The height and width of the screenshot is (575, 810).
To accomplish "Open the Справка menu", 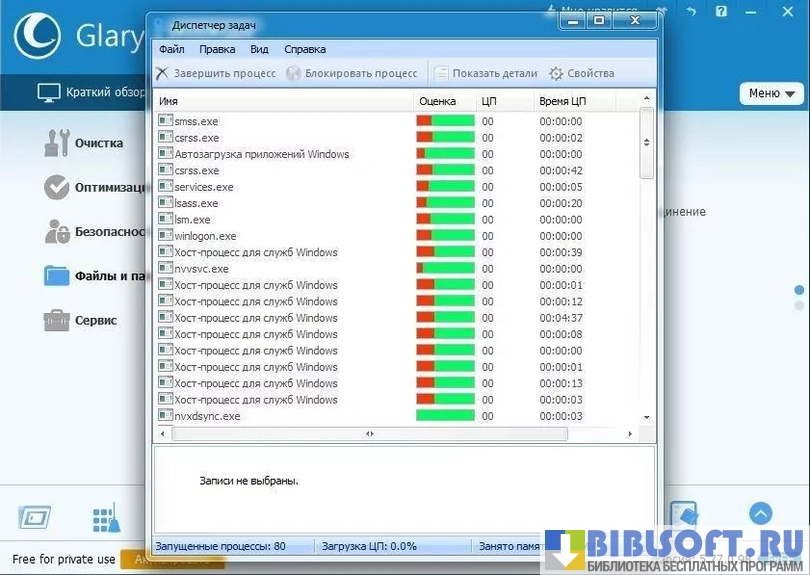I will tap(304, 49).
